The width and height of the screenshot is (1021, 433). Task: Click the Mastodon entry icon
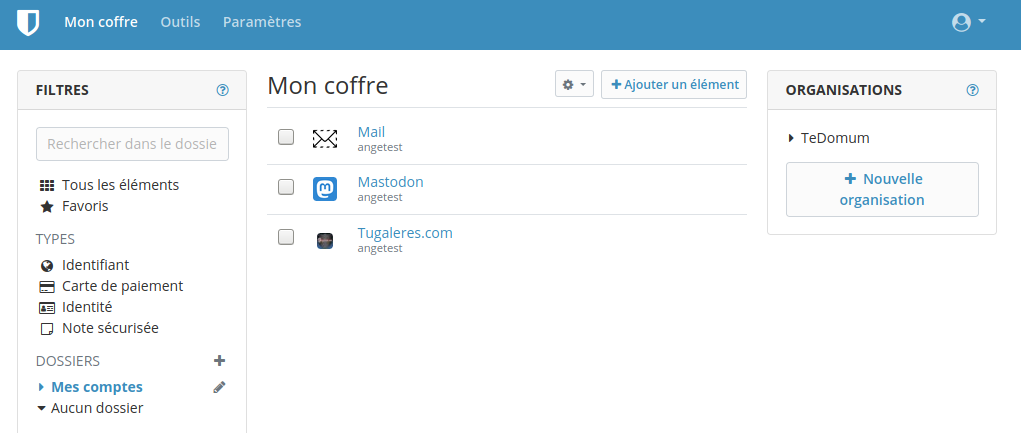325,189
